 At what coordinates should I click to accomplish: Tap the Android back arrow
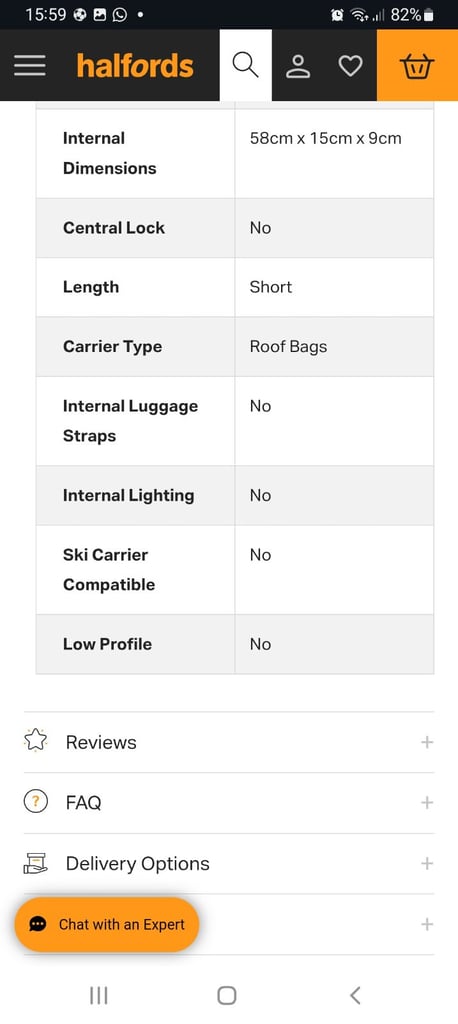355,995
